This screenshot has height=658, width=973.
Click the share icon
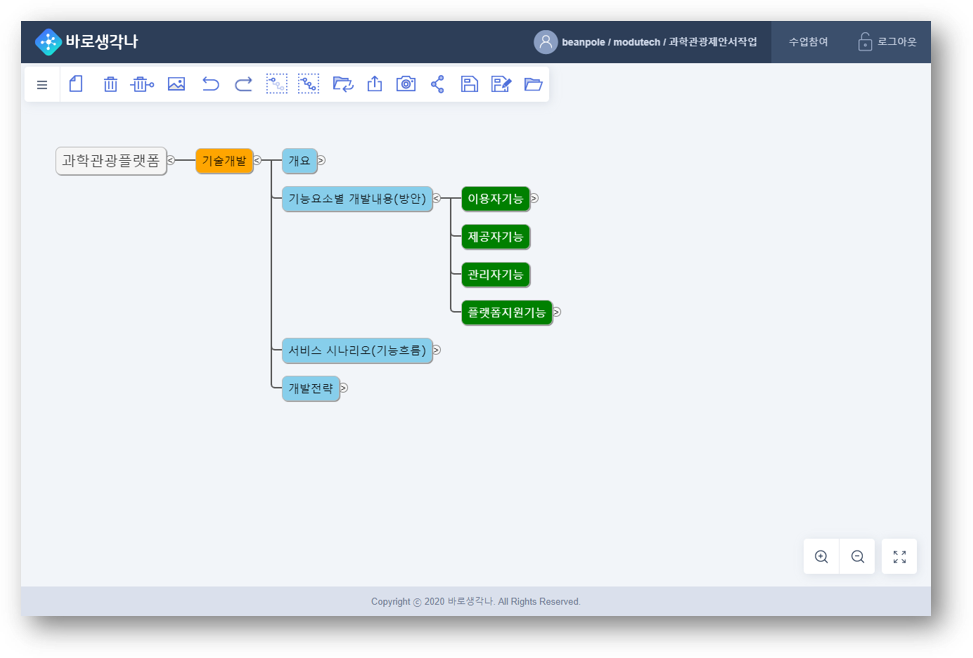(x=438, y=84)
